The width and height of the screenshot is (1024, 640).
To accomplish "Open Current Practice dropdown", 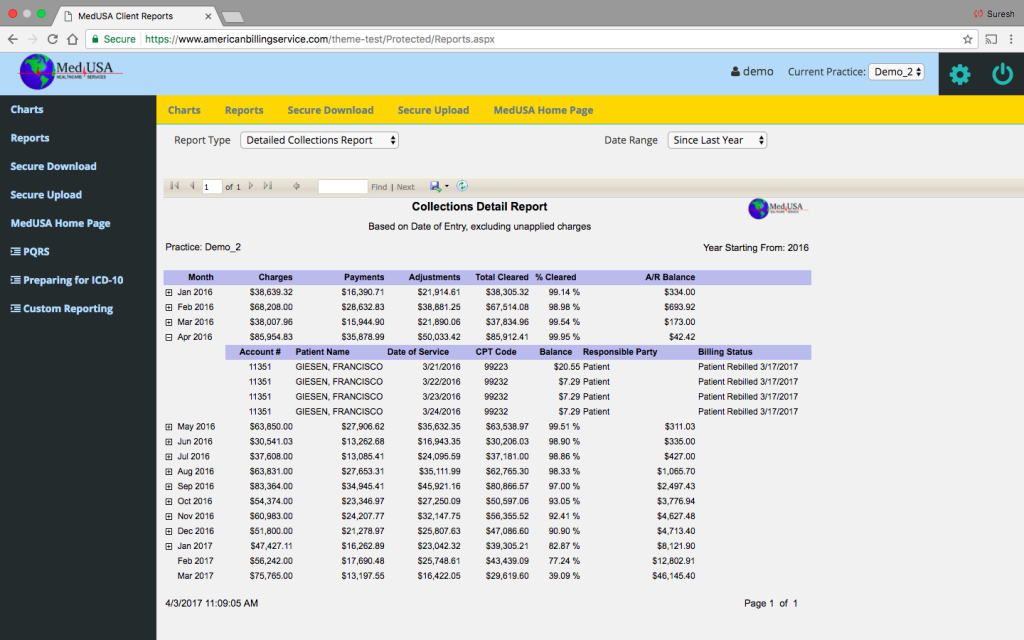I will point(896,72).
